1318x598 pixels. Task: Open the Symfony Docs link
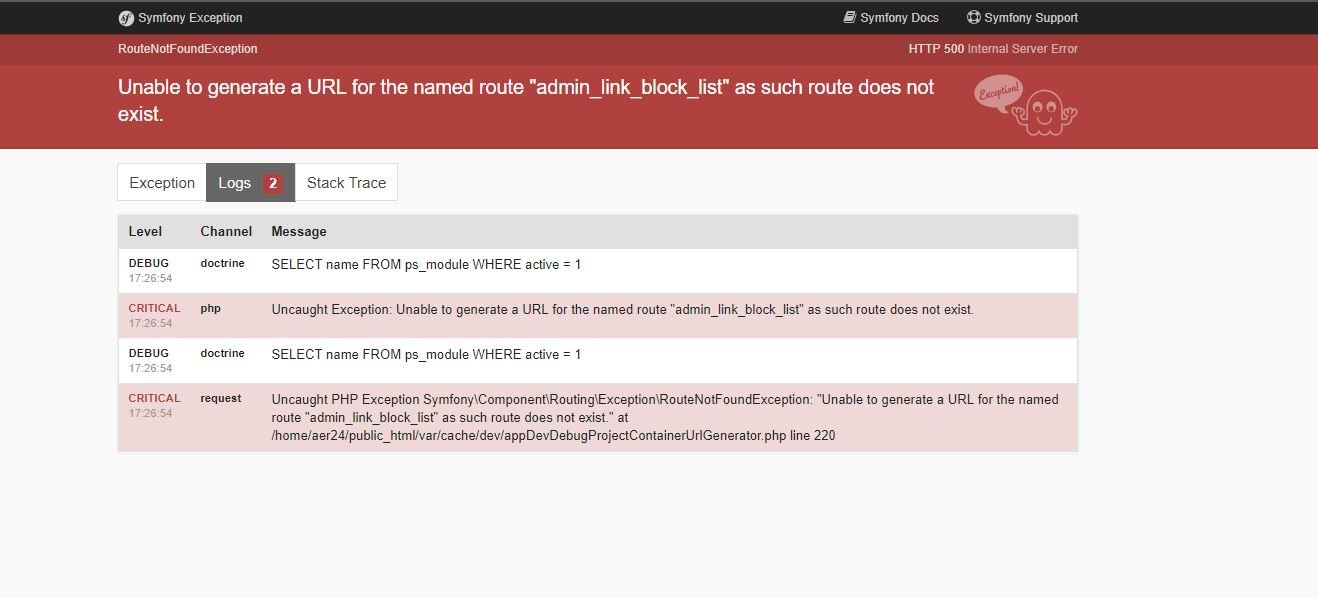pos(891,18)
